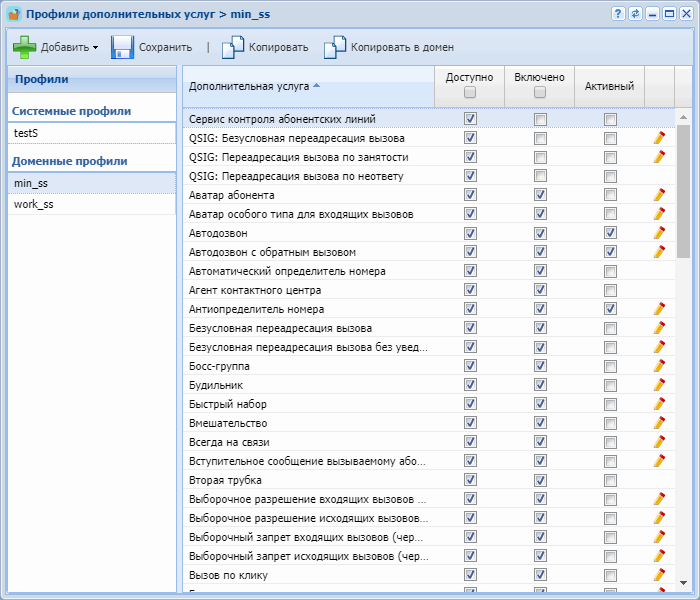Click the refresh icon in title bar
Image resolution: width=700 pixels, height=600 pixels.
click(635, 14)
